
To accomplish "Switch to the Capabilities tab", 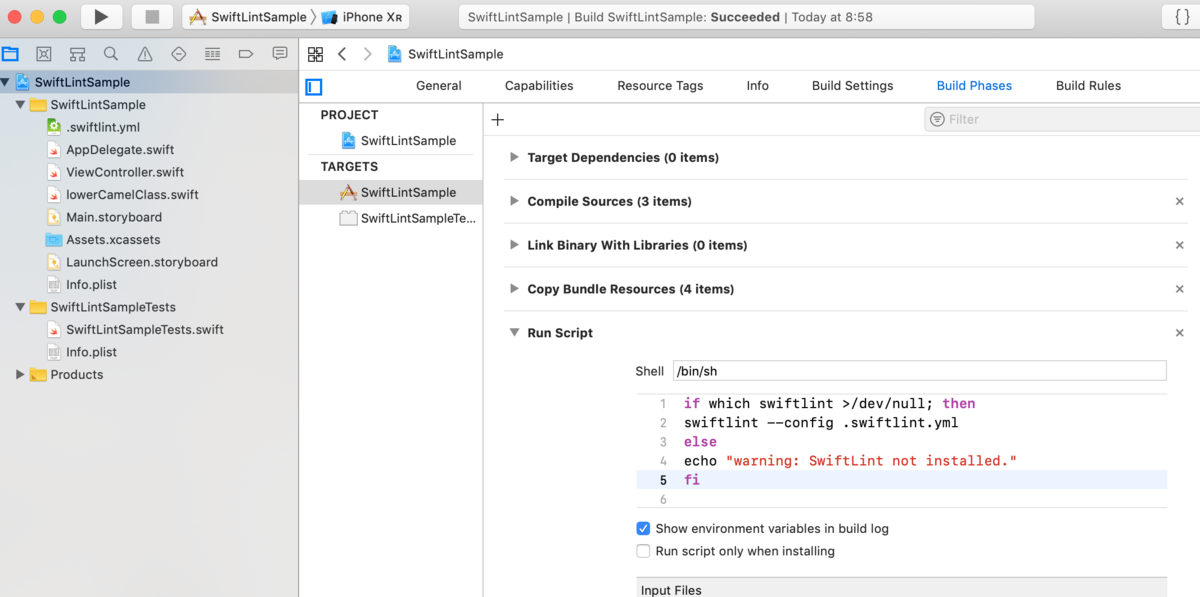I will coord(539,86).
